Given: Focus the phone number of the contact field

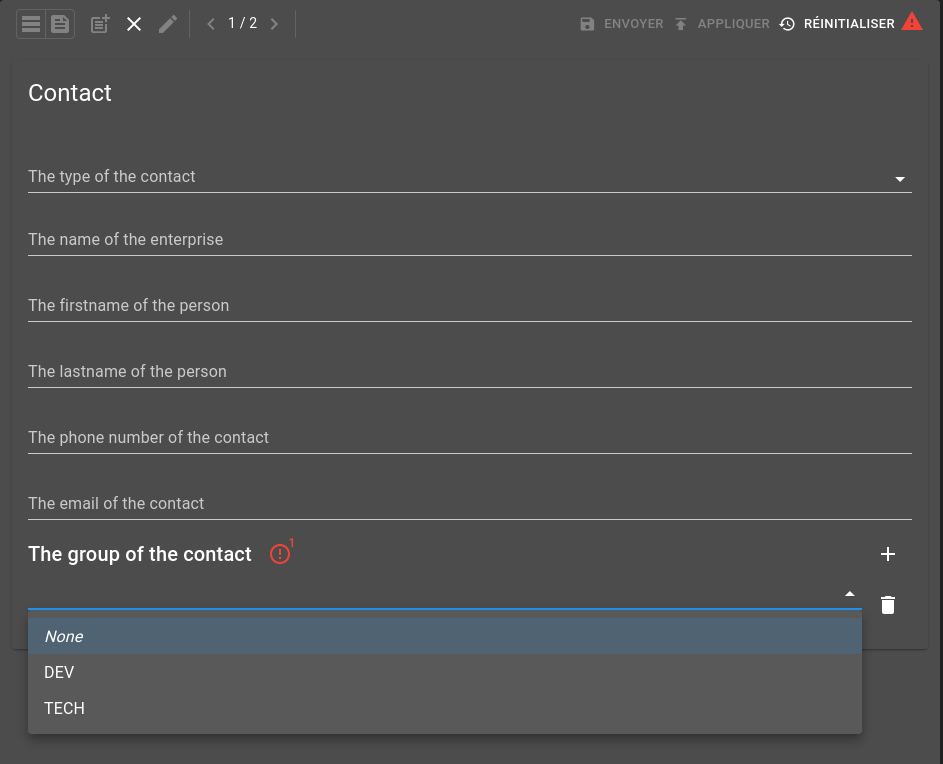Looking at the screenshot, I should coord(470,438).
